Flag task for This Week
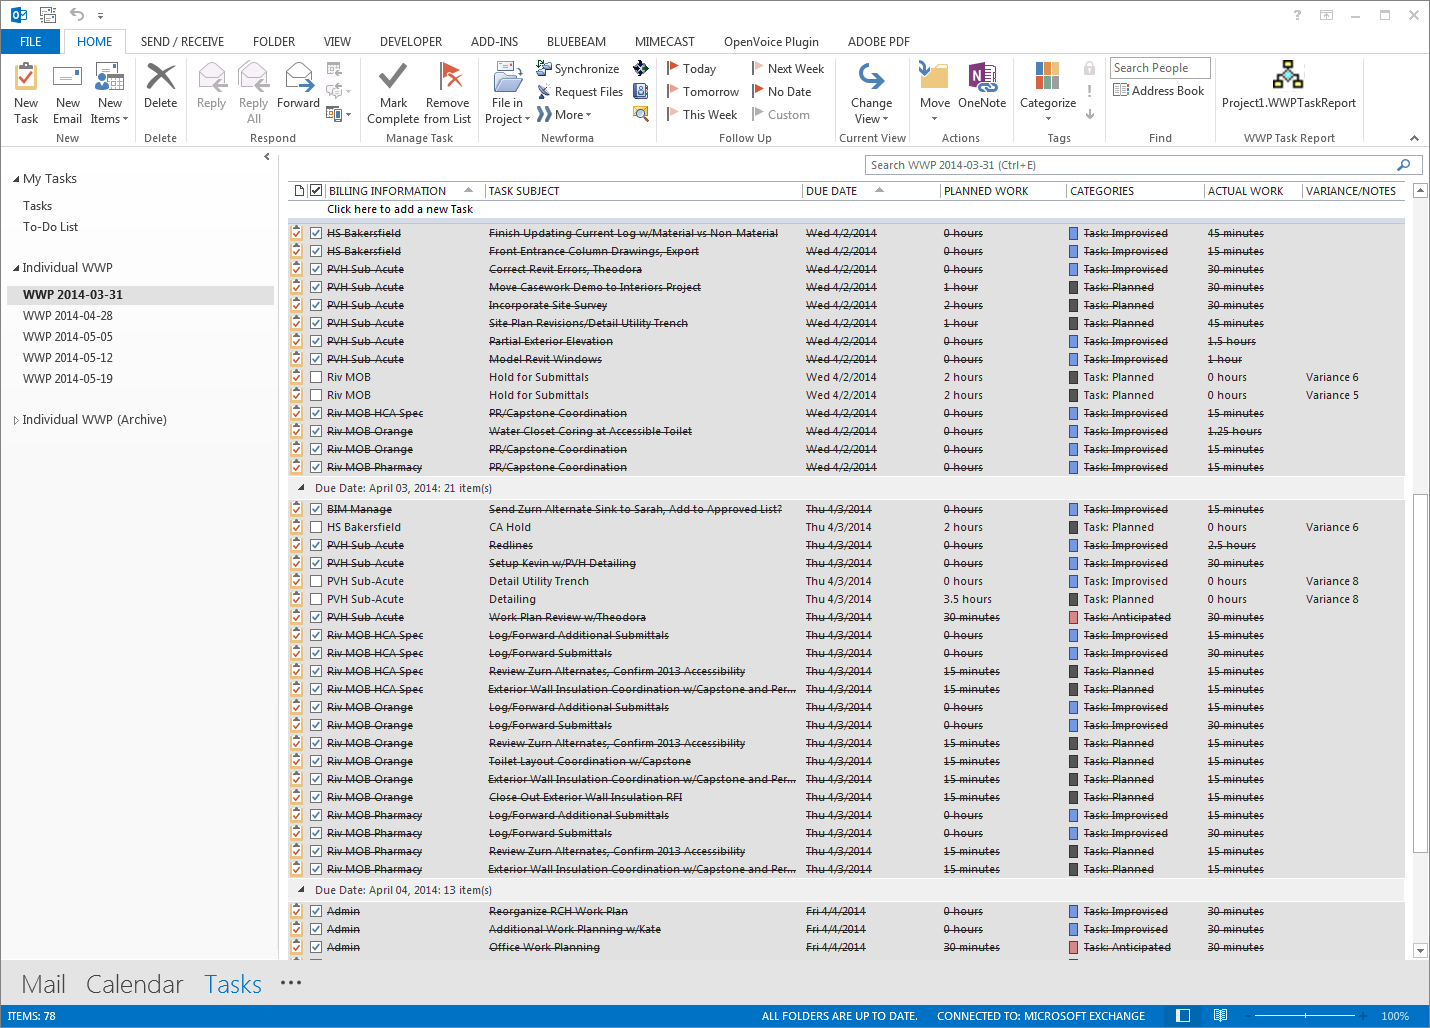 [701, 114]
